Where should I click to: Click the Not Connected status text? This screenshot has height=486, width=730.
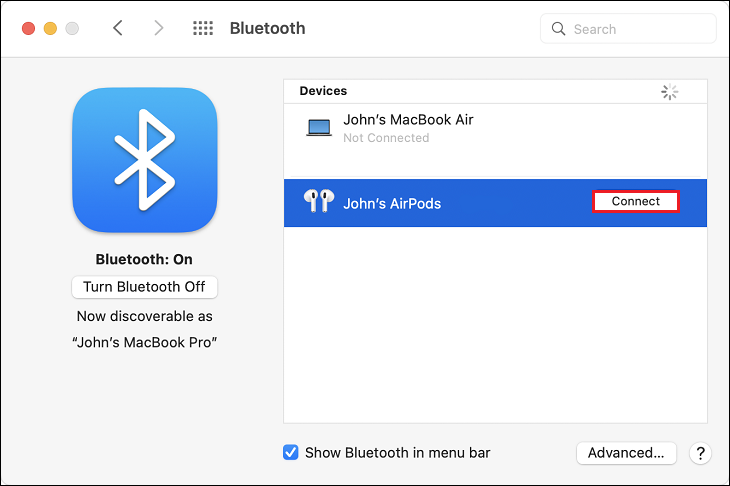(386, 138)
